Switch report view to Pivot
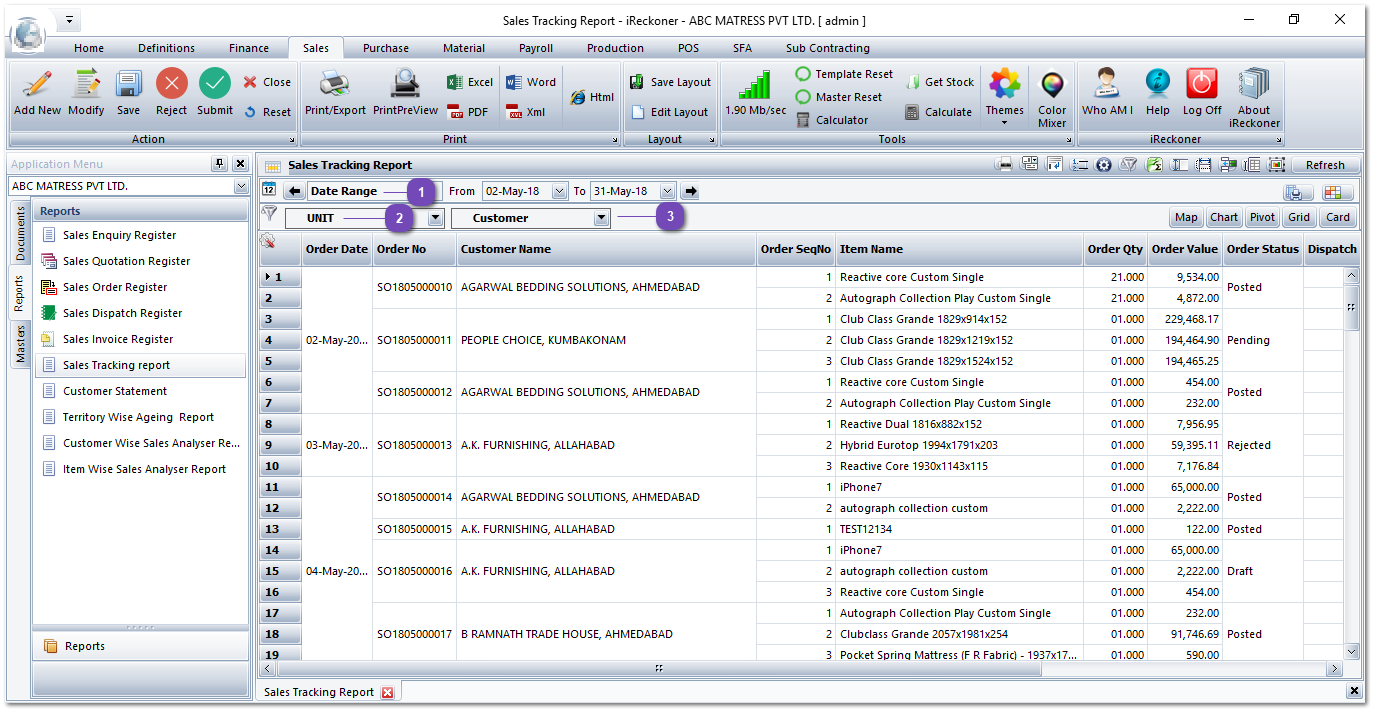 point(1261,216)
